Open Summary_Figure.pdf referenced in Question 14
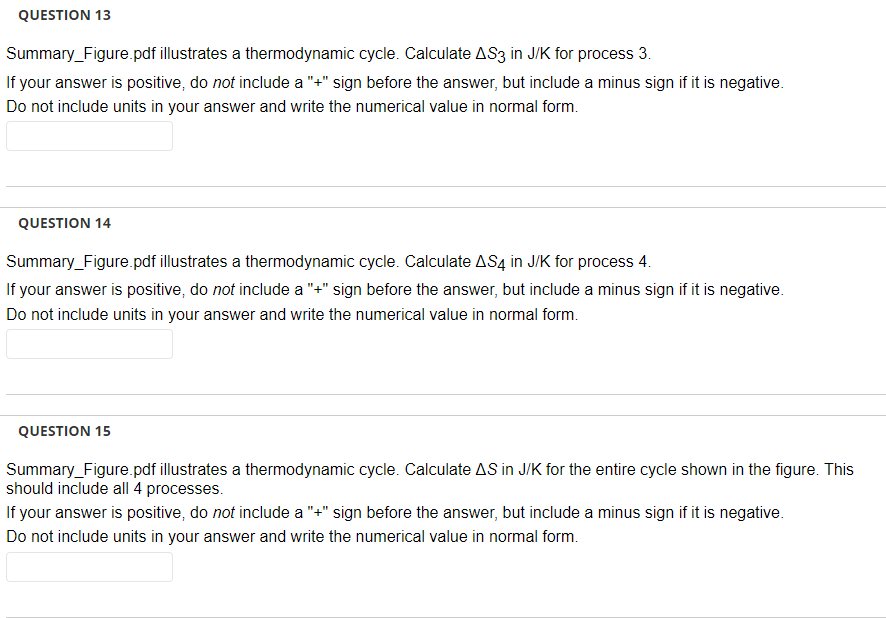This screenshot has width=886, height=618. [x=75, y=261]
